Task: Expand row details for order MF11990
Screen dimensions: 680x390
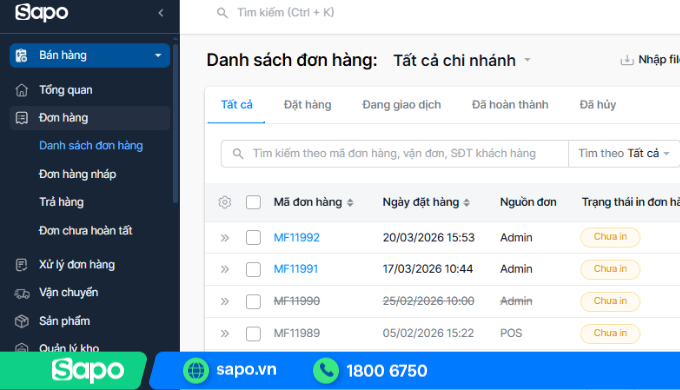Action: tap(225, 302)
